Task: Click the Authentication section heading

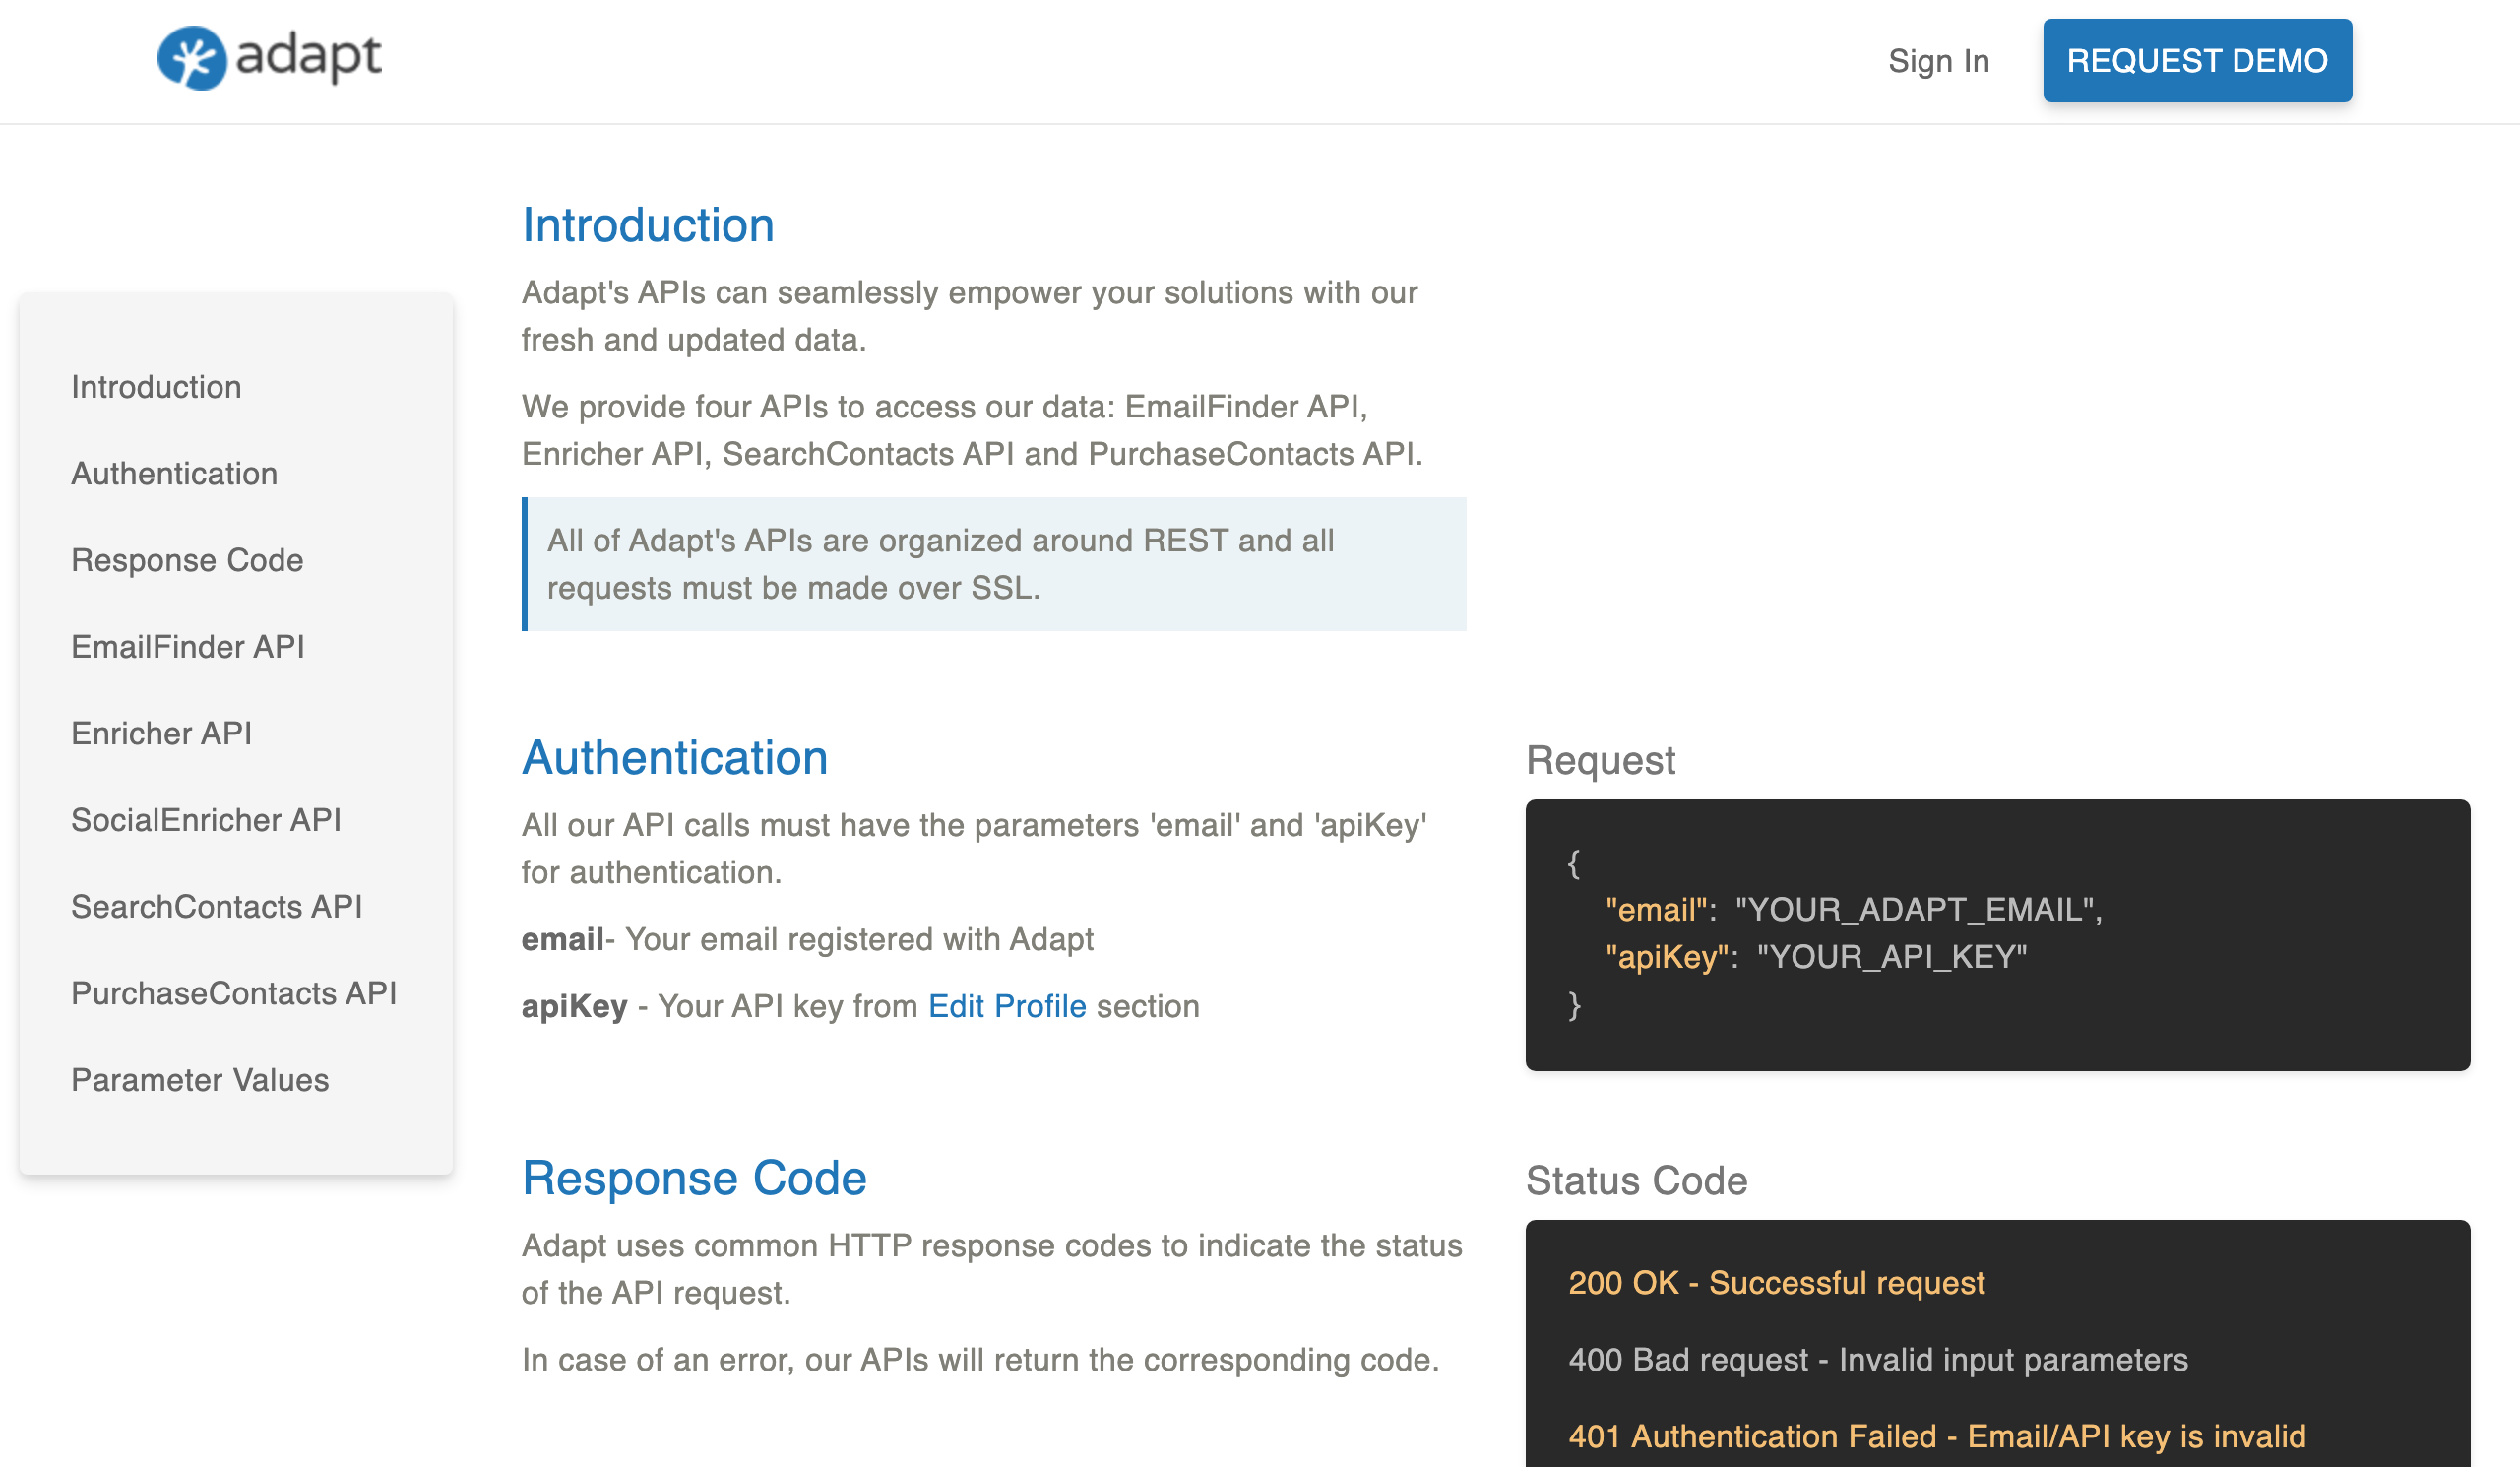Action: tap(675, 758)
